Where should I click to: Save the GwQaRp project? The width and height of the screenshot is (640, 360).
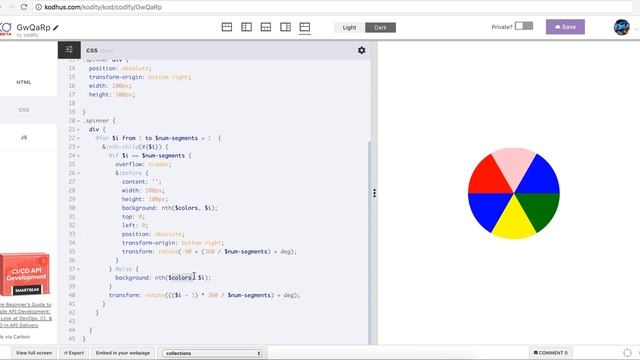[x=565, y=27]
